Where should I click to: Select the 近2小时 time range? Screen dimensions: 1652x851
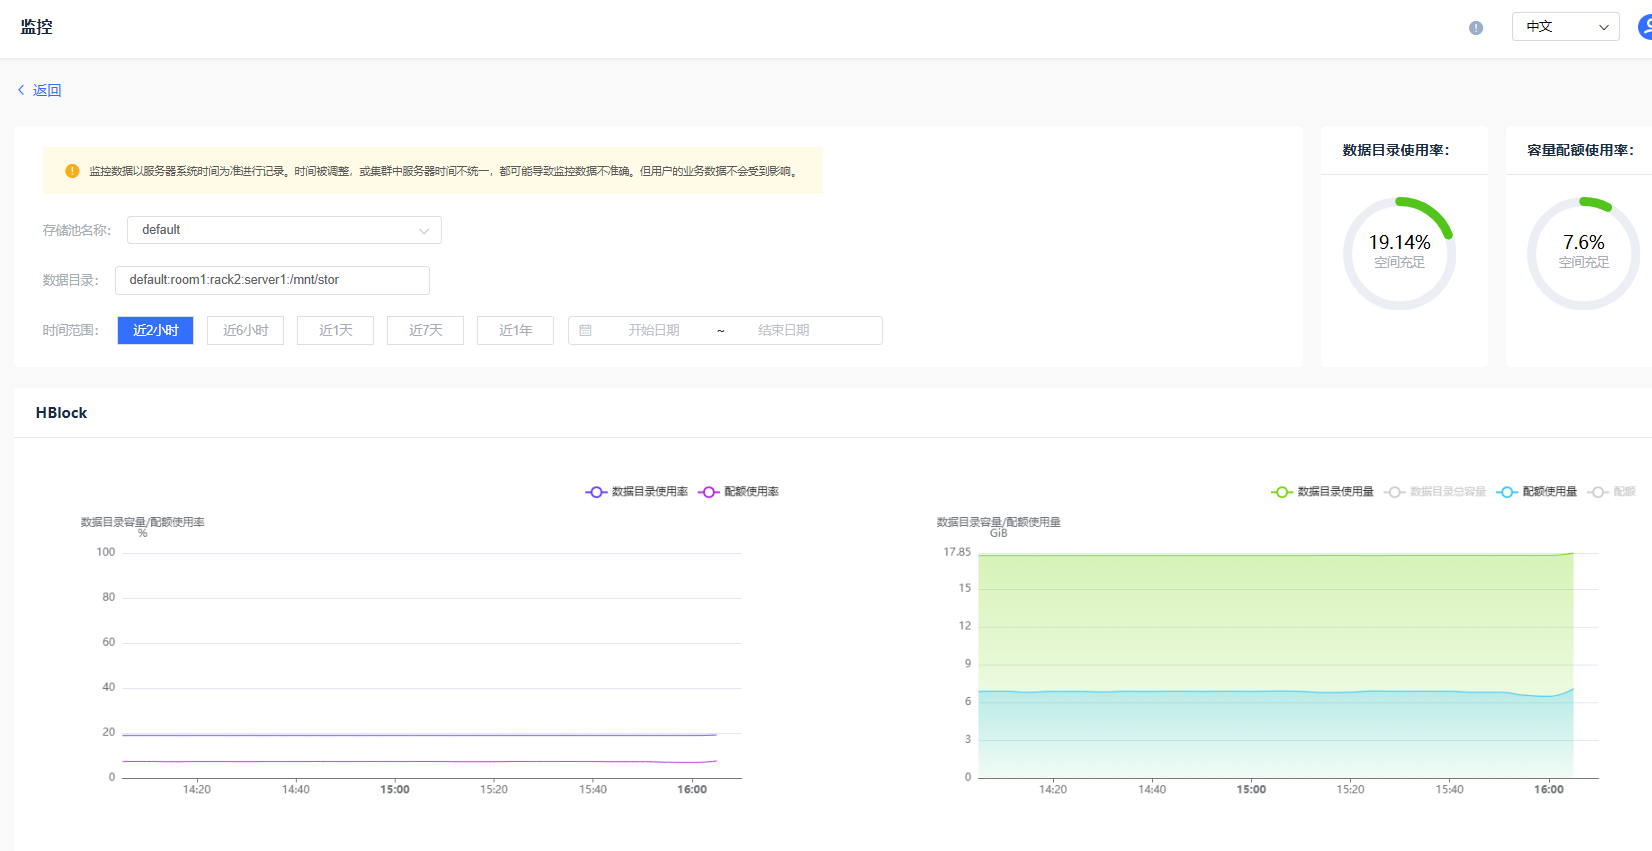pos(155,330)
